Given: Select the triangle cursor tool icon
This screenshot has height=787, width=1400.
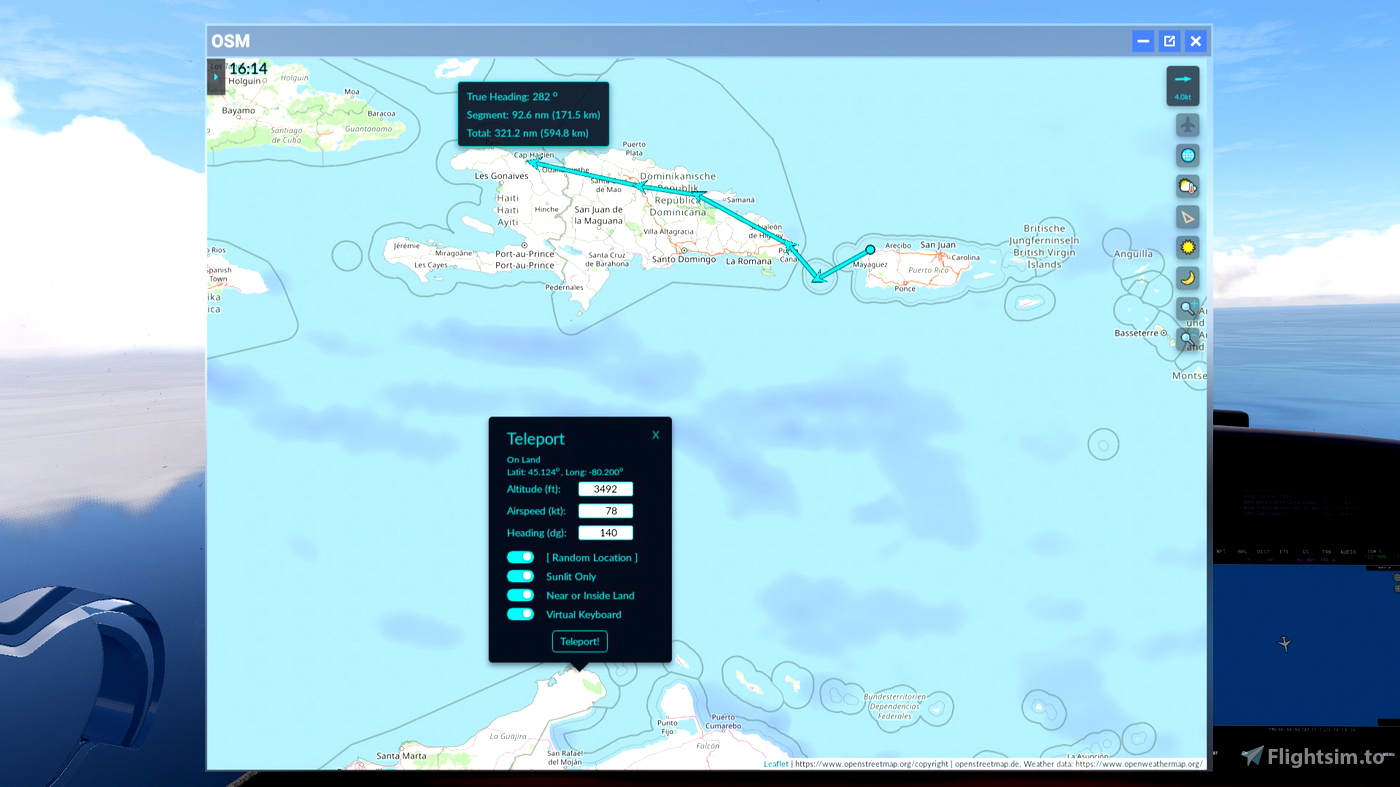Looking at the screenshot, I should (1187, 217).
